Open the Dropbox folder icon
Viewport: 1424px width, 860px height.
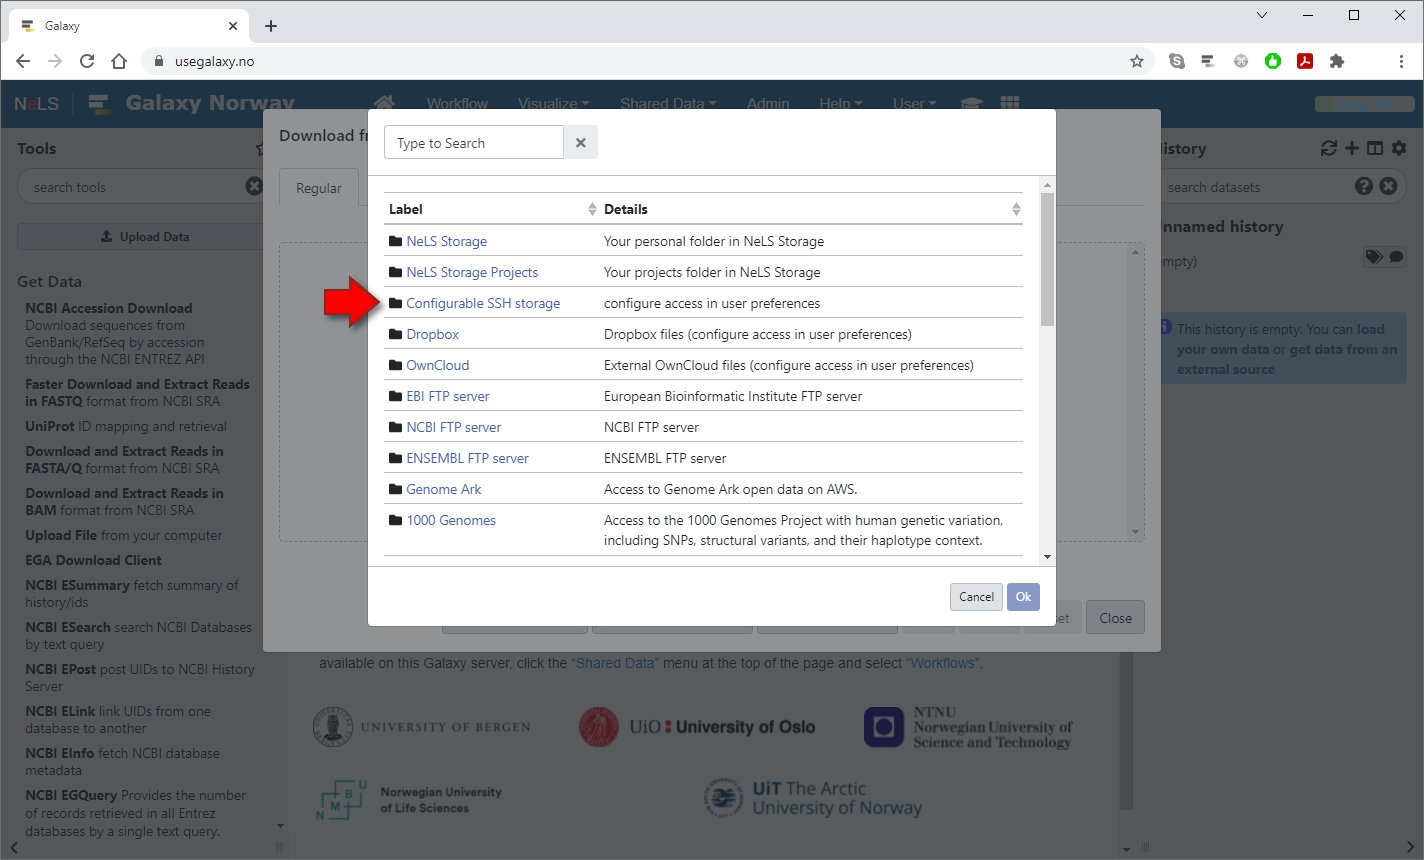tap(396, 334)
